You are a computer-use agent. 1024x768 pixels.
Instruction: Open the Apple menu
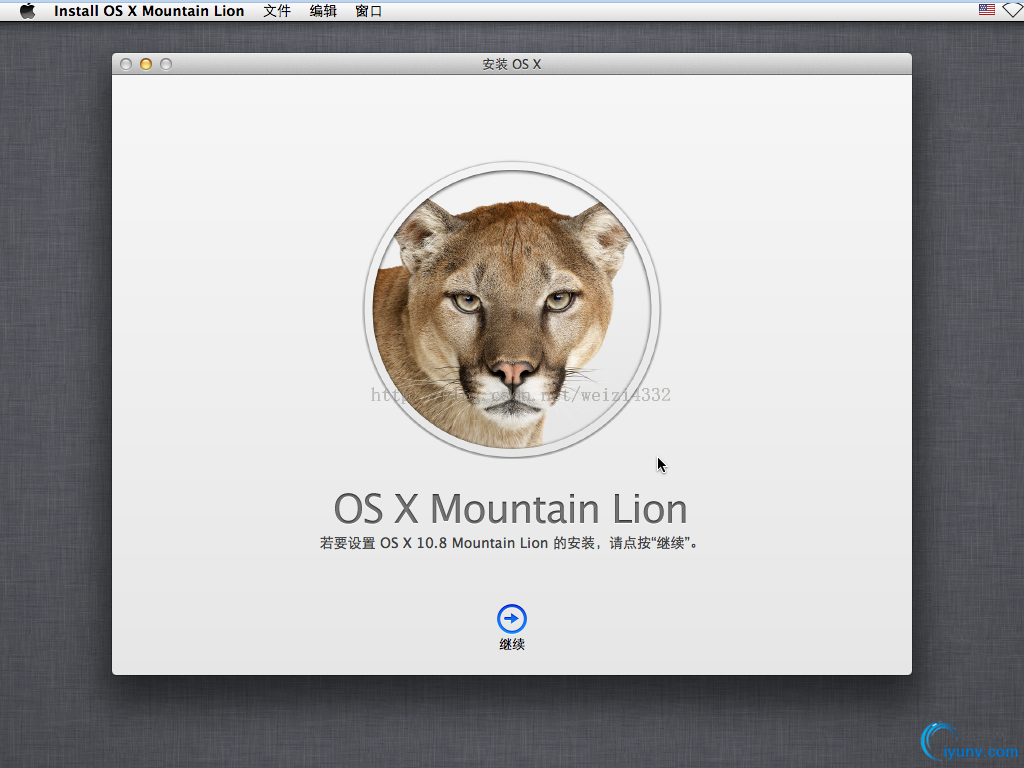point(27,11)
